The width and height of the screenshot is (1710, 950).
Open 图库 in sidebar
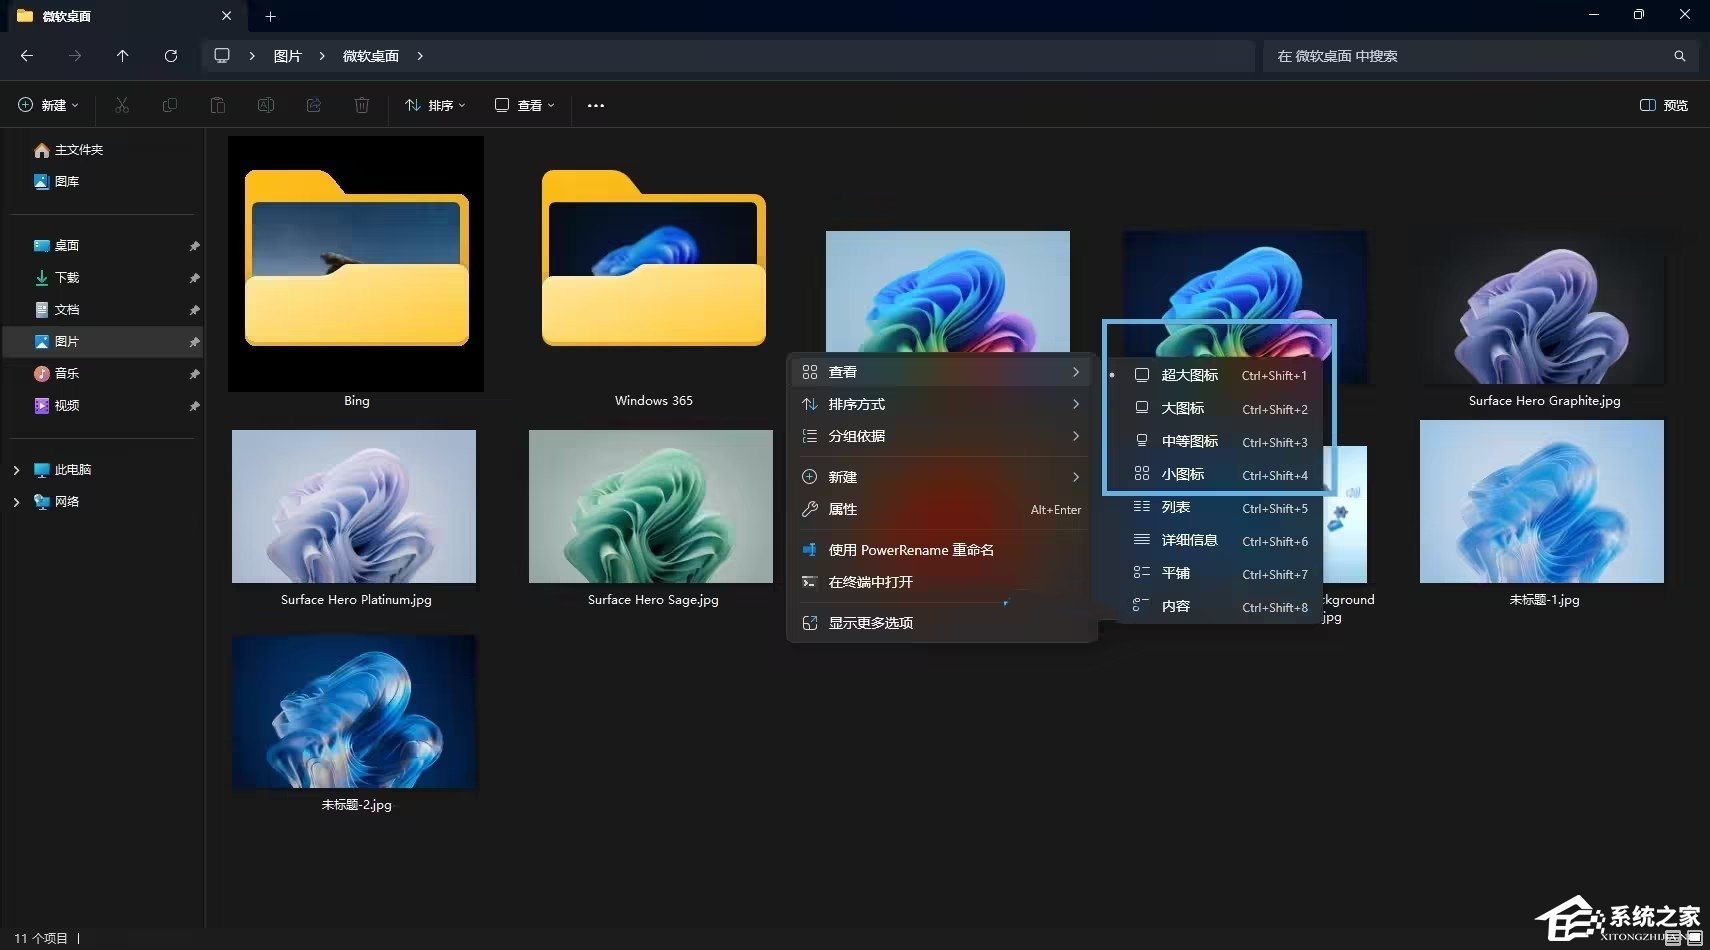tap(56, 182)
